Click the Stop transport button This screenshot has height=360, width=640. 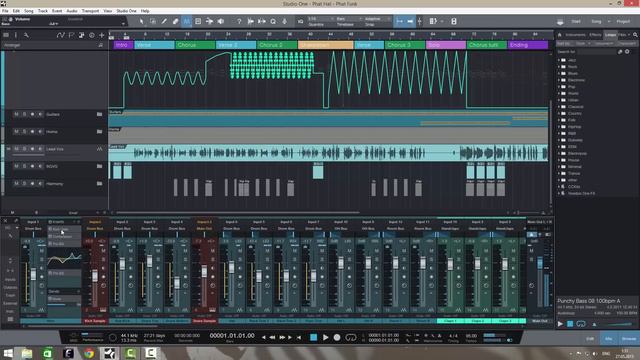pos(313,337)
